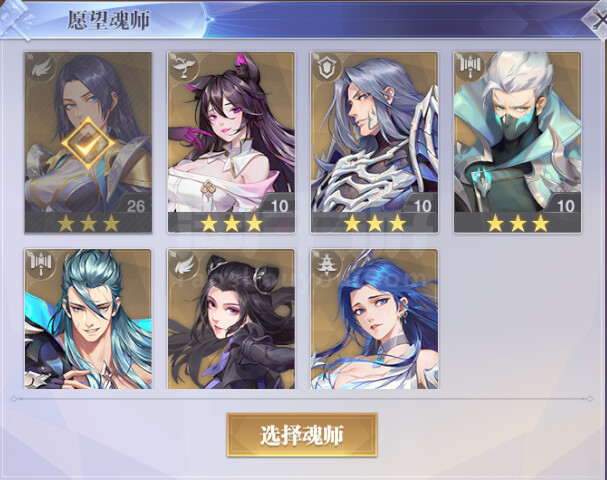Select the fox-eared girl soul master card
Viewport: 607px width, 480px height.
(x=231, y=142)
